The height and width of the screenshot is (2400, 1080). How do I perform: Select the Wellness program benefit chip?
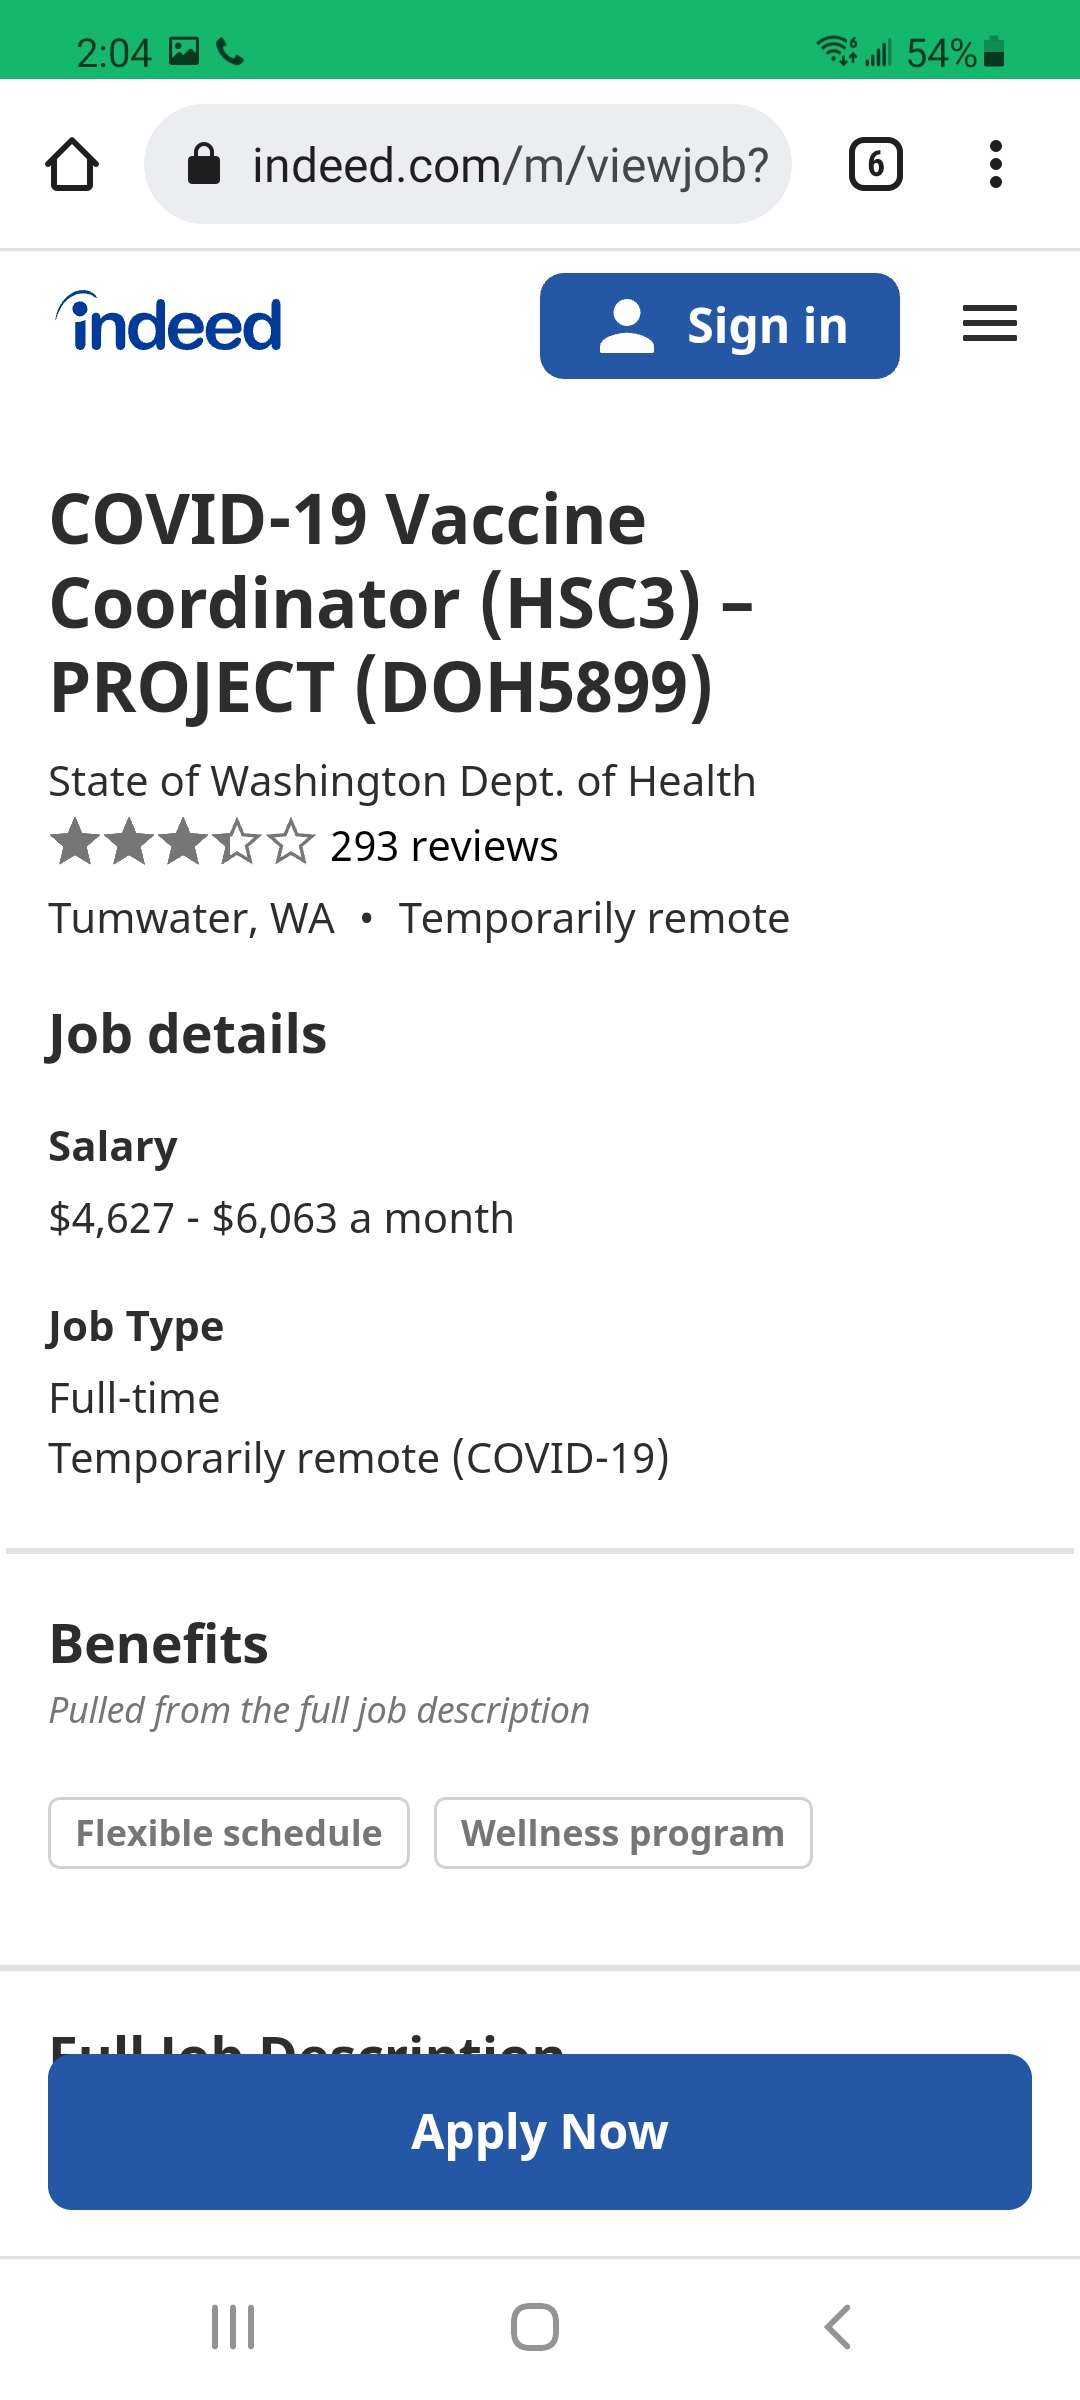(x=623, y=1833)
